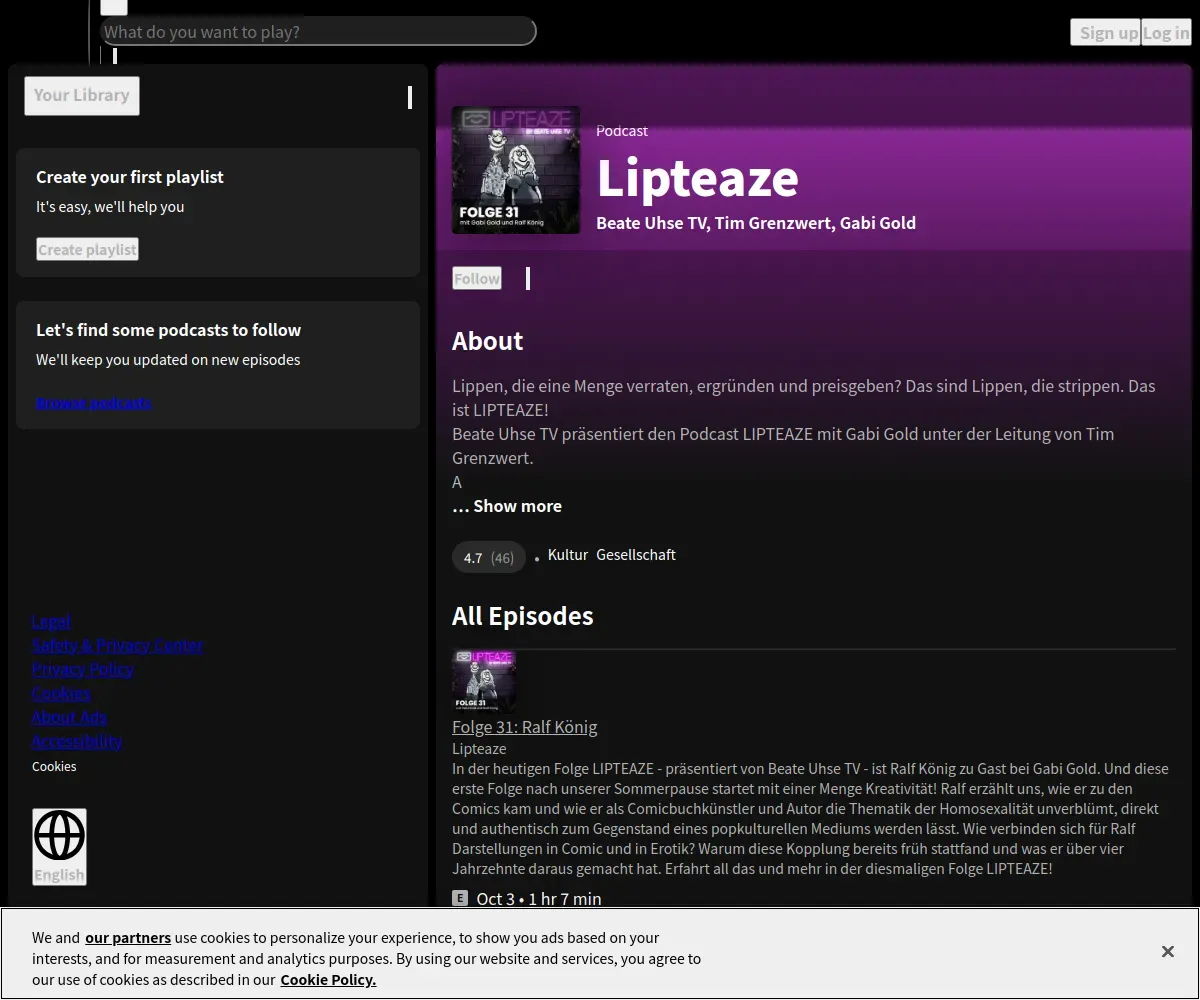Open Safety & Privacy Center link
Image resolution: width=1200 pixels, height=1000 pixels.
point(118,645)
